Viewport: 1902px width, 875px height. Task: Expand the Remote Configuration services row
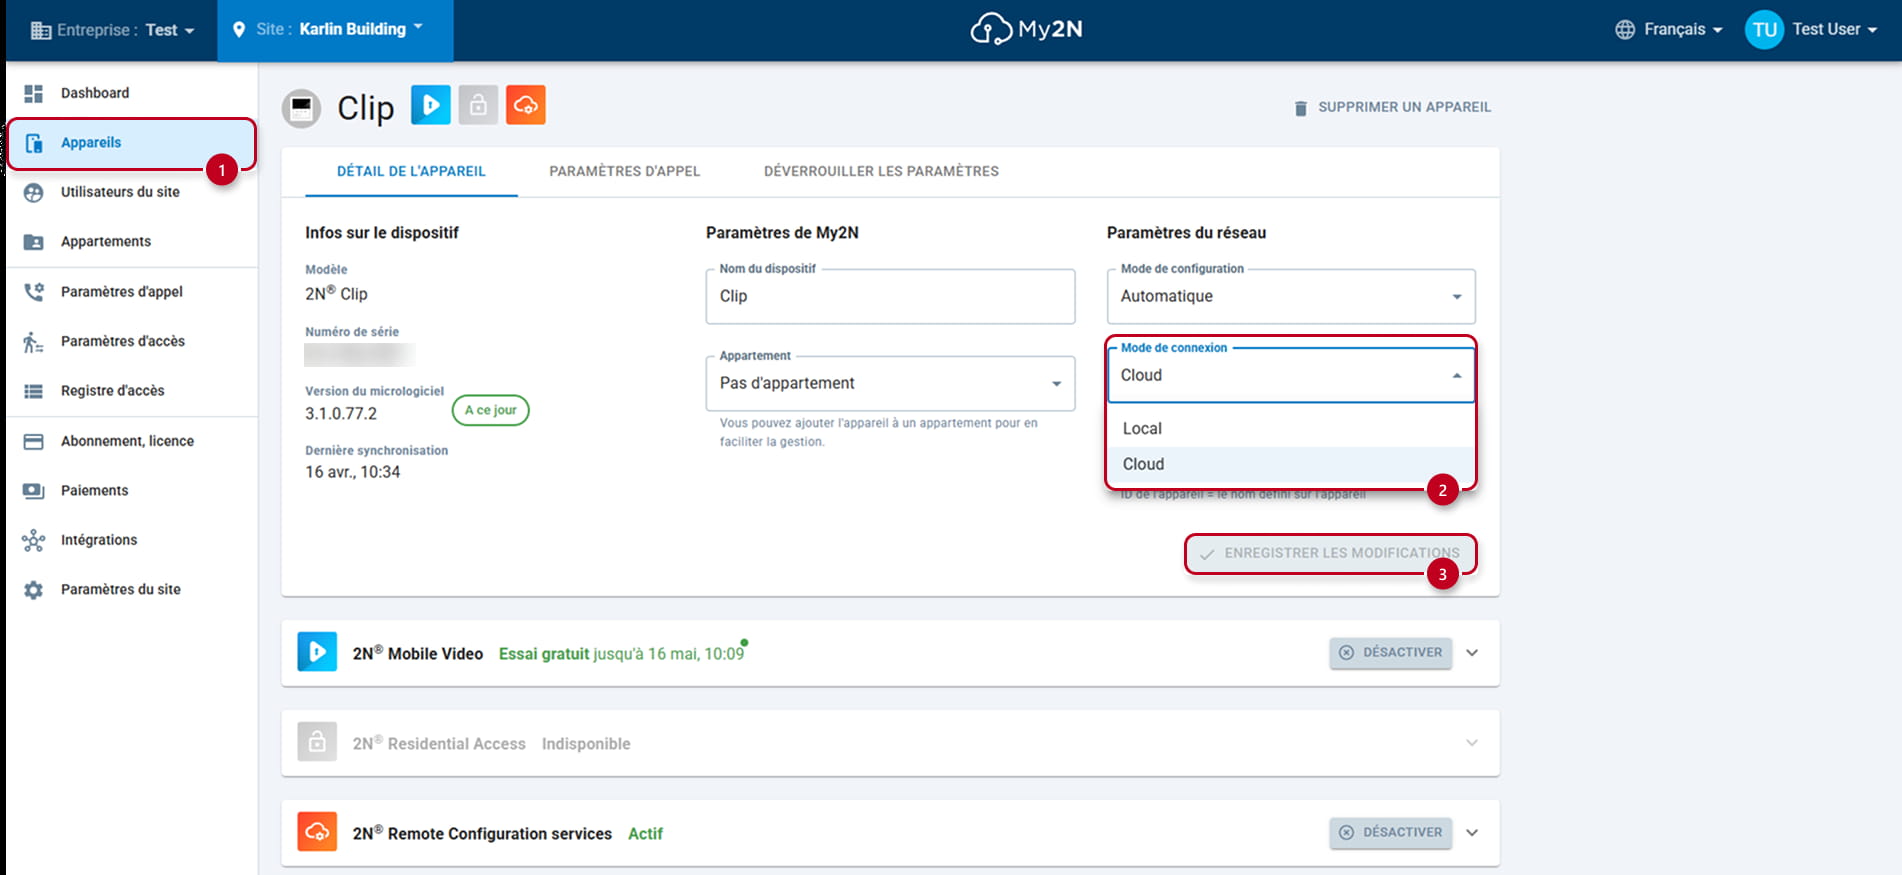tap(1472, 833)
